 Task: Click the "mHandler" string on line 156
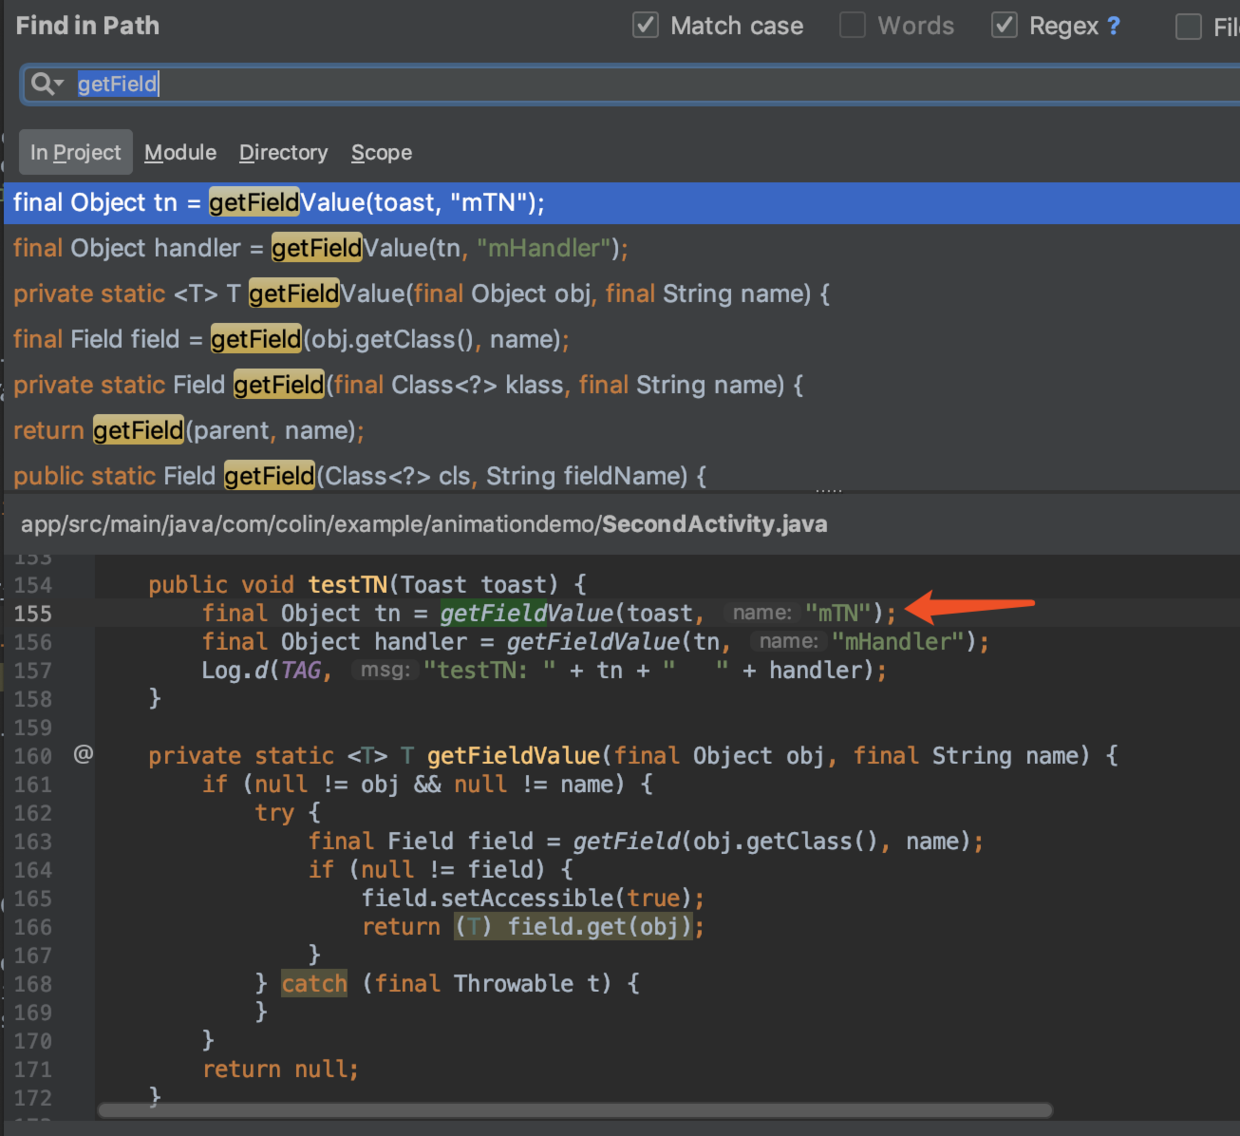point(899,641)
